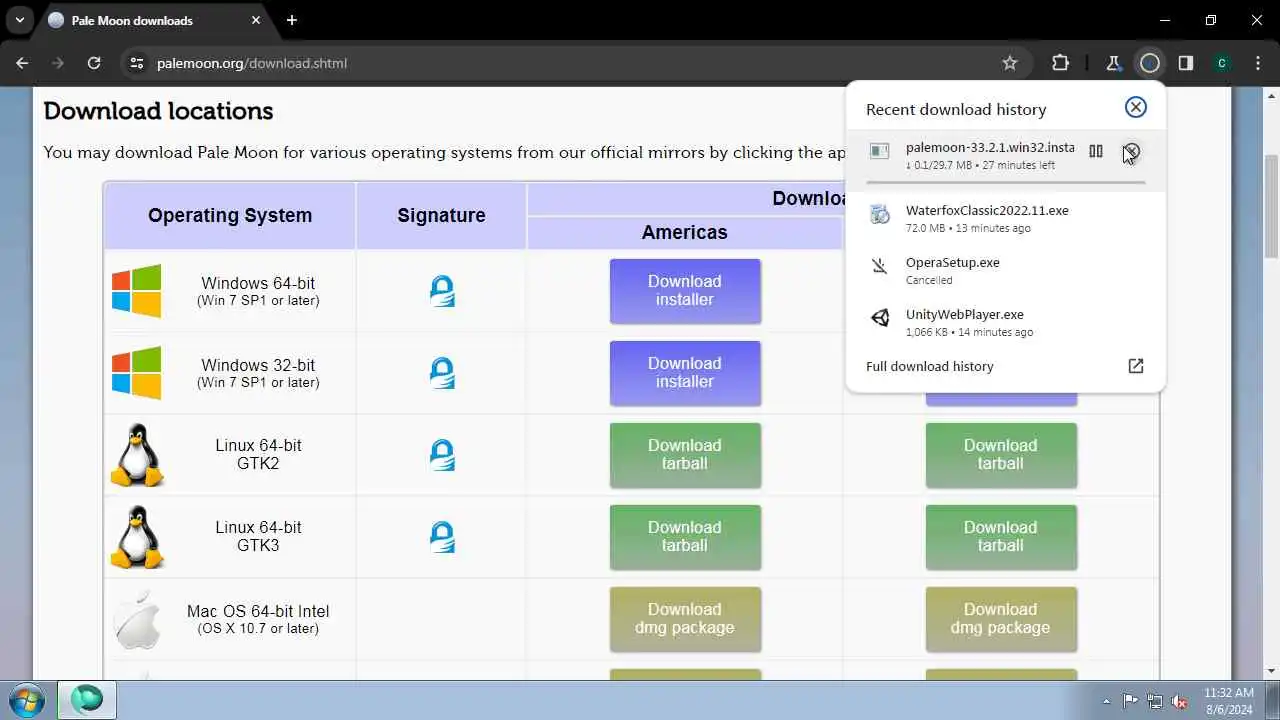Download Linux 64-bit GTK2 tarball from Americas
The image size is (1280, 720).
pyautogui.click(x=685, y=455)
